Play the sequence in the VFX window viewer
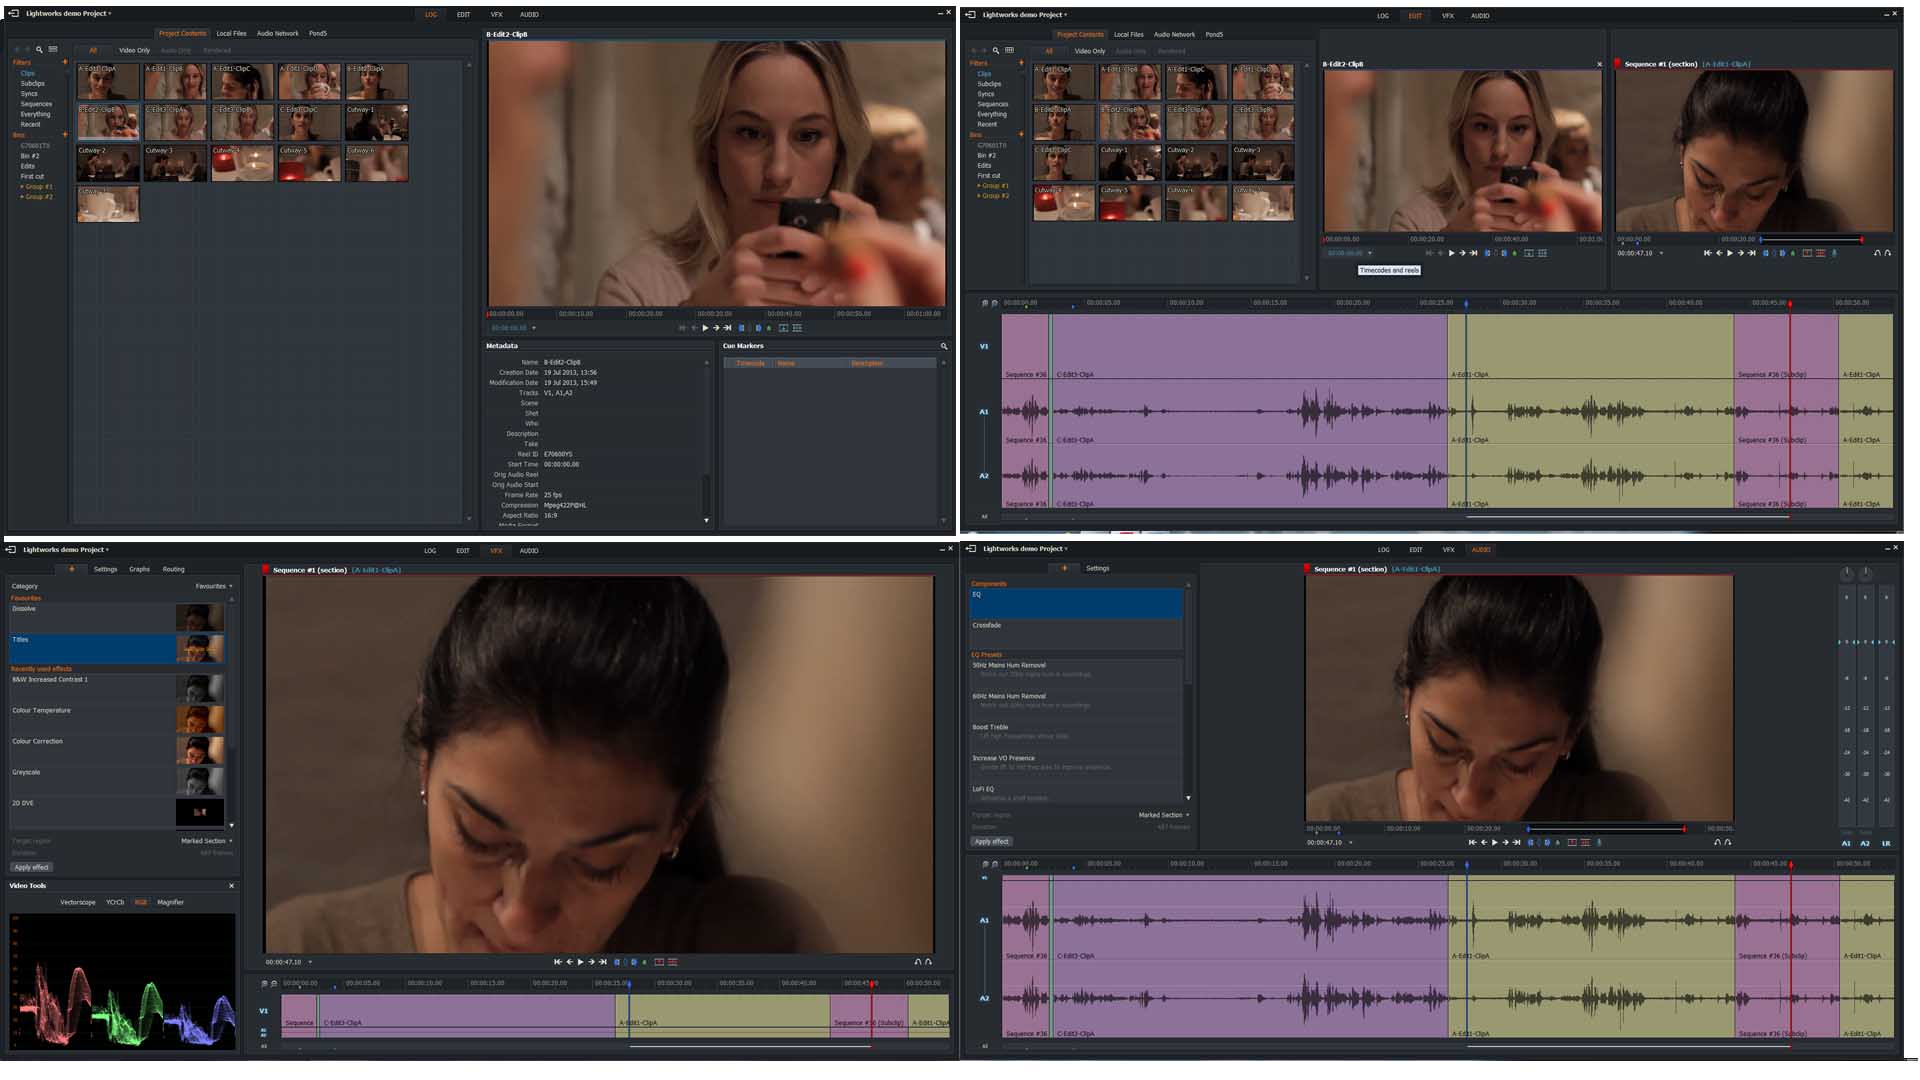Screen dimensions: 1920x1080 point(580,962)
